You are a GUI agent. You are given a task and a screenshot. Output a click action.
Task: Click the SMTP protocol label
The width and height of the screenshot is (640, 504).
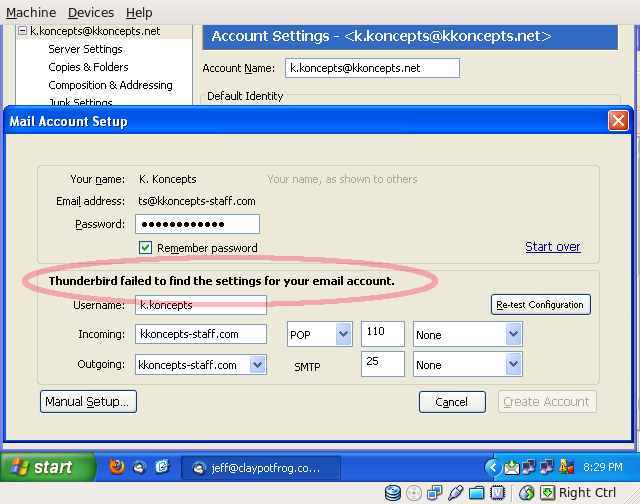[307, 367]
